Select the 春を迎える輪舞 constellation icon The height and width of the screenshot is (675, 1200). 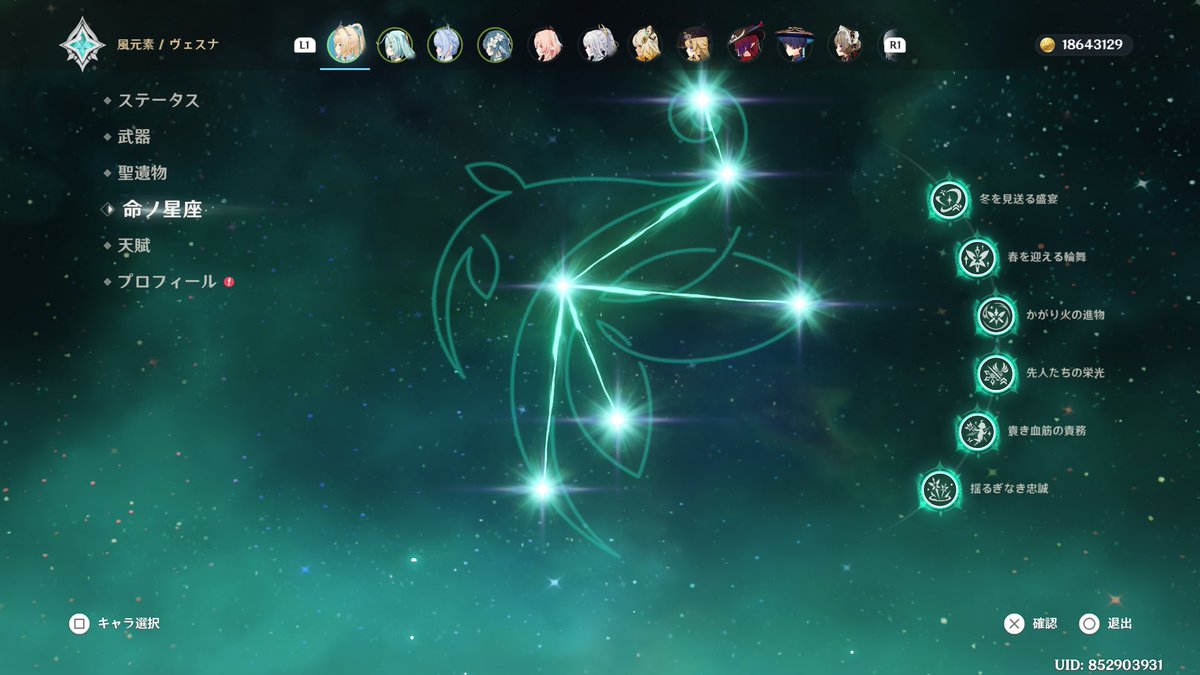click(976, 258)
